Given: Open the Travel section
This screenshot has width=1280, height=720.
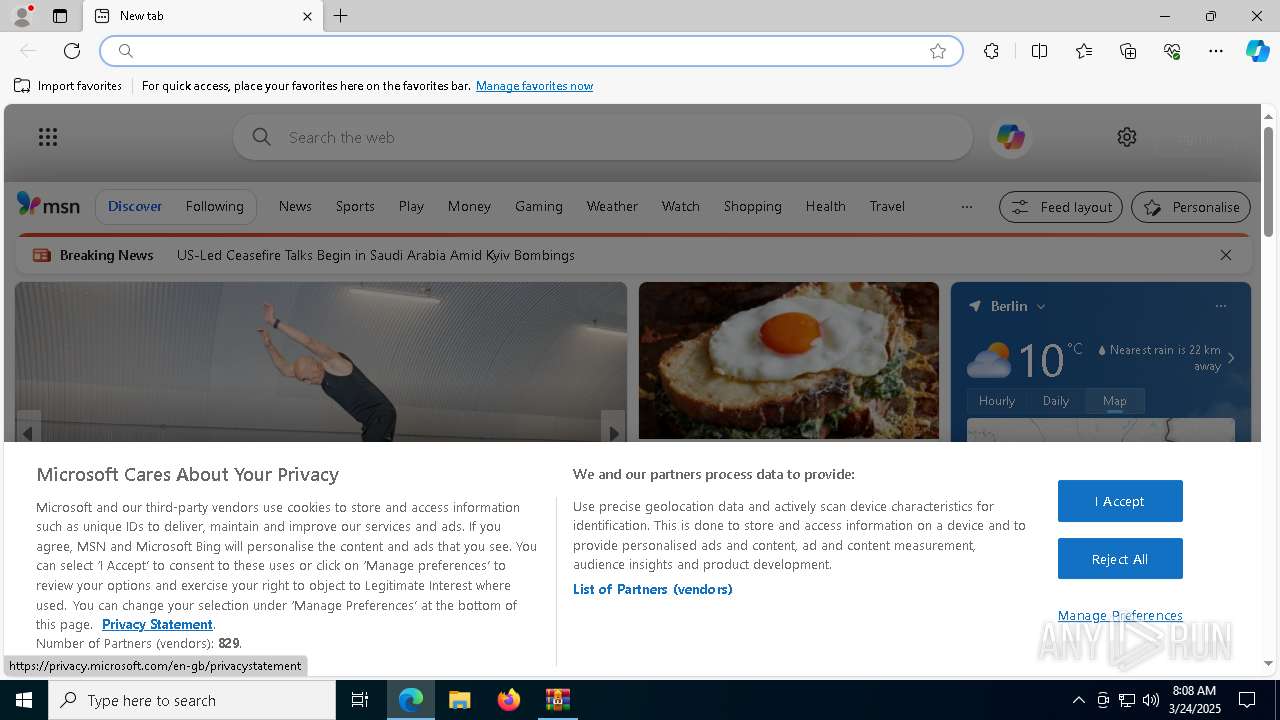Looking at the screenshot, I should tap(887, 206).
